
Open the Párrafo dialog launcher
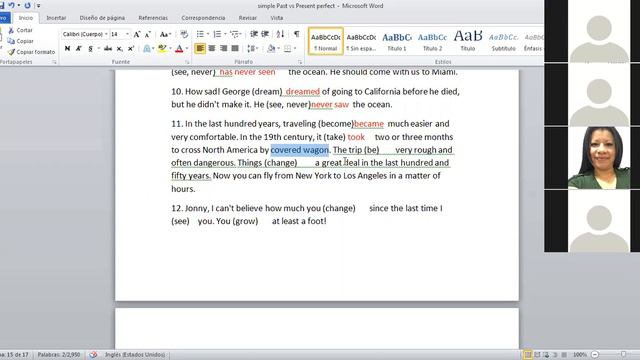click(x=300, y=62)
